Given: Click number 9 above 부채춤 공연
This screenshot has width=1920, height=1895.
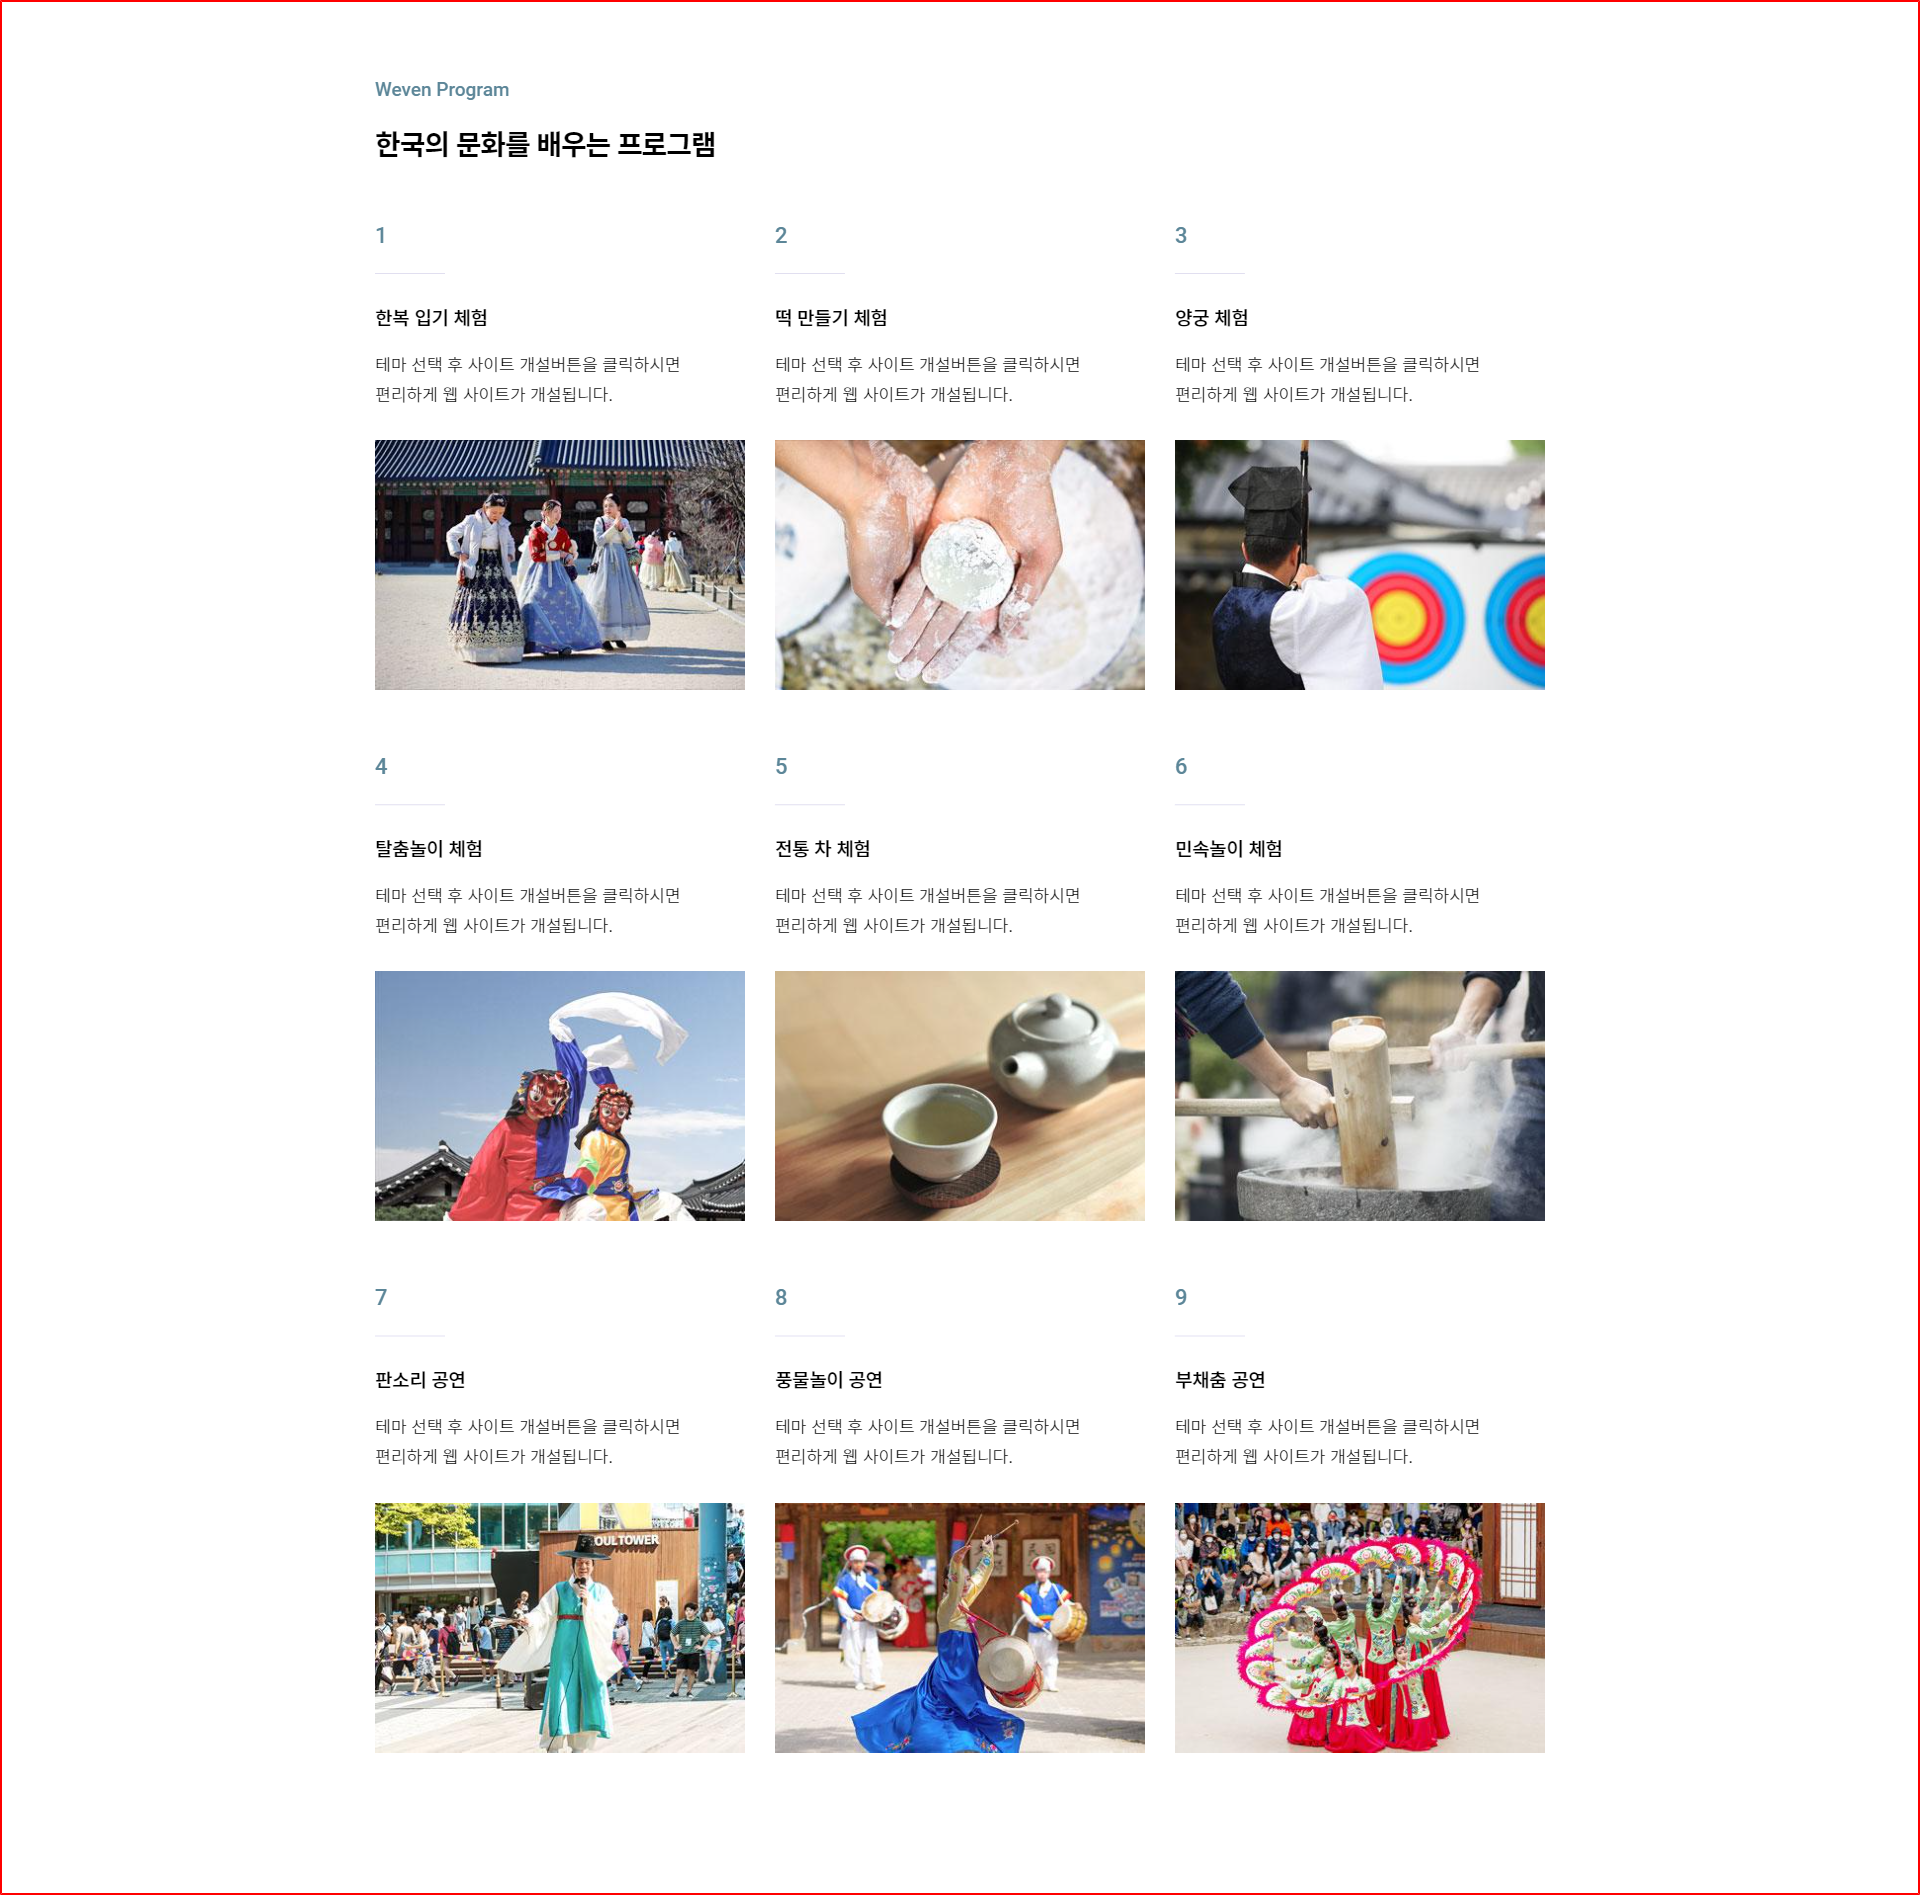Looking at the screenshot, I should pos(1181,1298).
